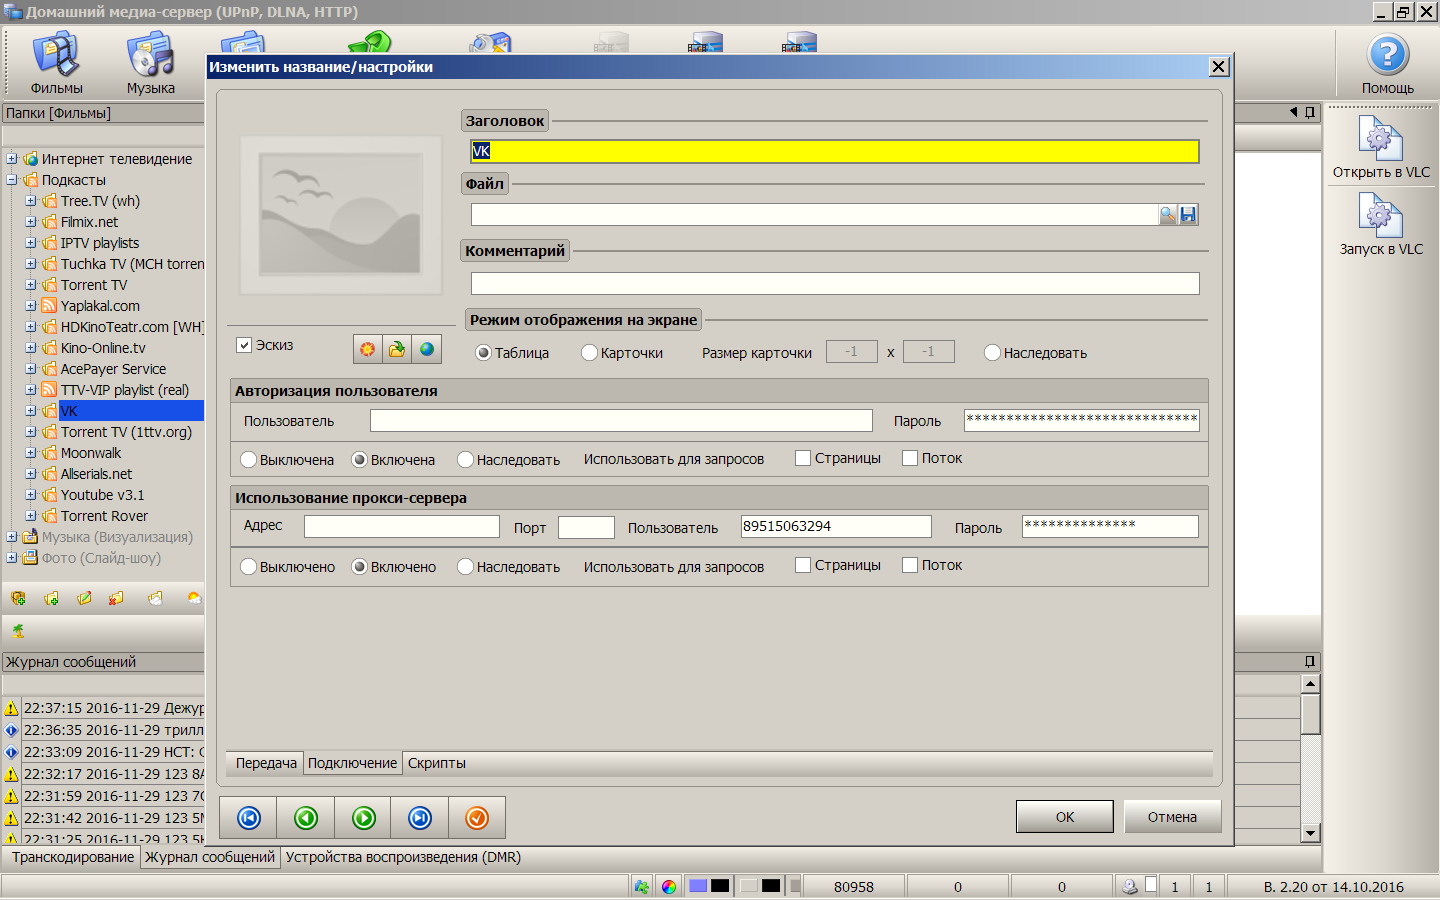The width and height of the screenshot is (1440, 900).
Task: Click the delete folder red X icon
Action: pos(116,598)
